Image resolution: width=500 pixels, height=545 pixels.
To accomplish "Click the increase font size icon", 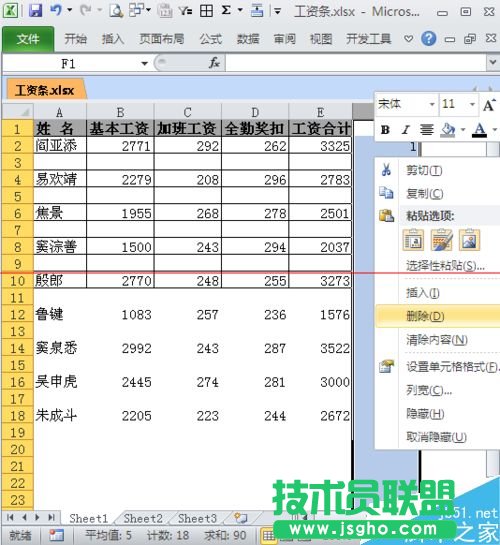I will pyautogui.click(x=489, y=104).
